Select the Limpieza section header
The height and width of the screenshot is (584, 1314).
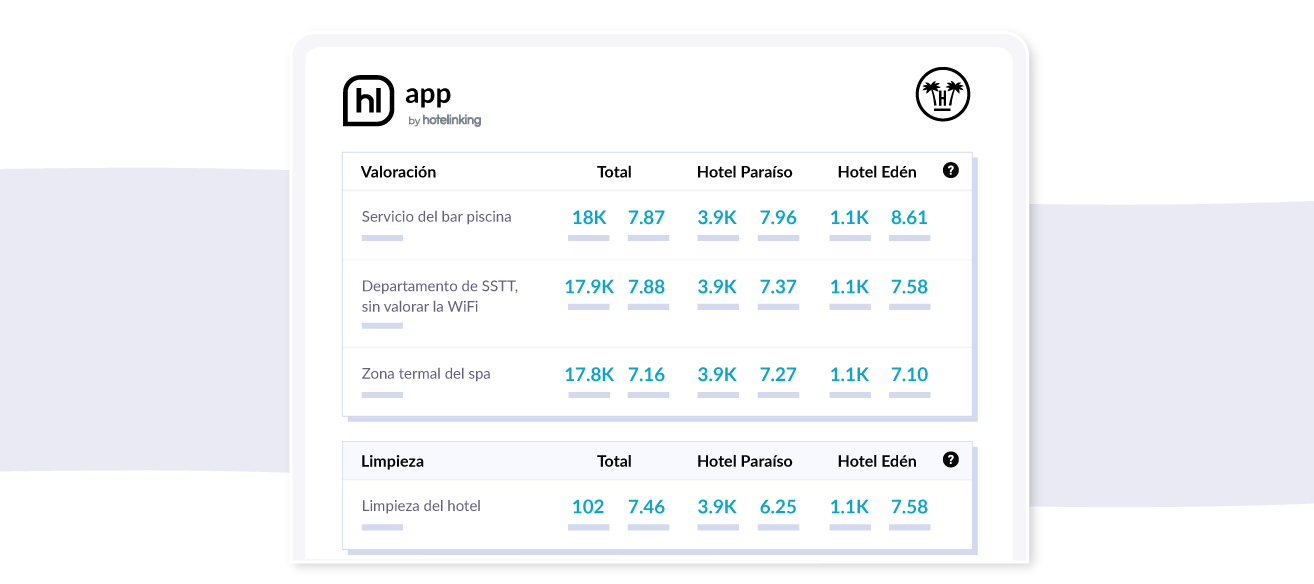pos(392,461)
